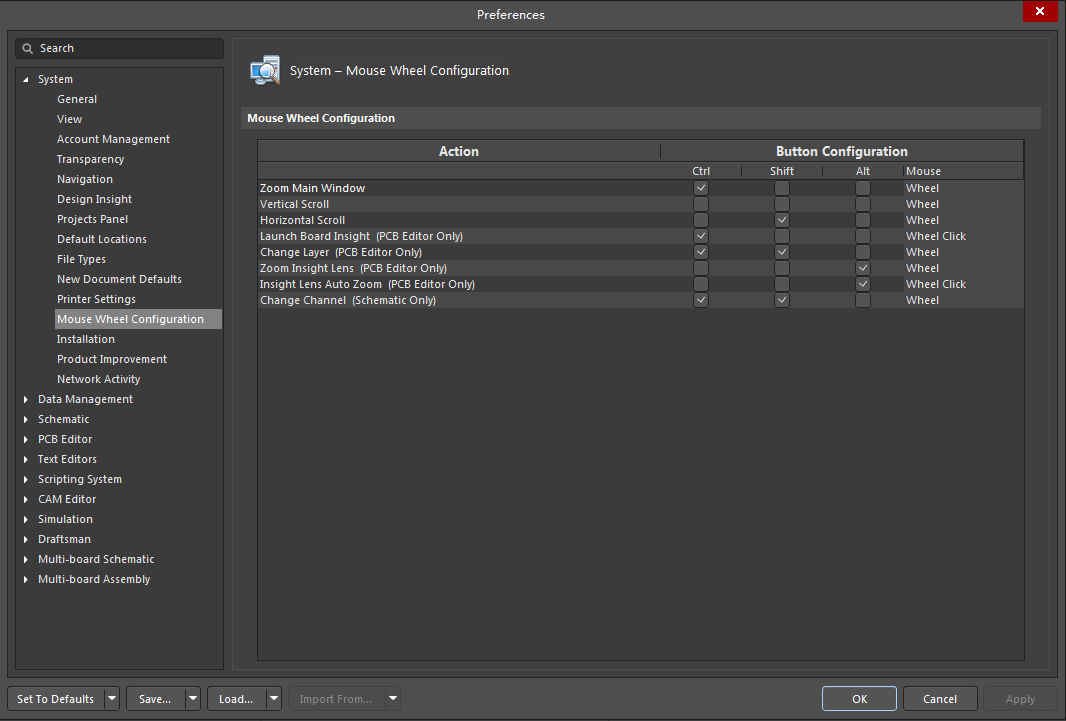This screenshot has width=1066, height=721.
Task: Toggle Alt for Insight Lens Auto Zoom
Action: [x=862, y=284]
